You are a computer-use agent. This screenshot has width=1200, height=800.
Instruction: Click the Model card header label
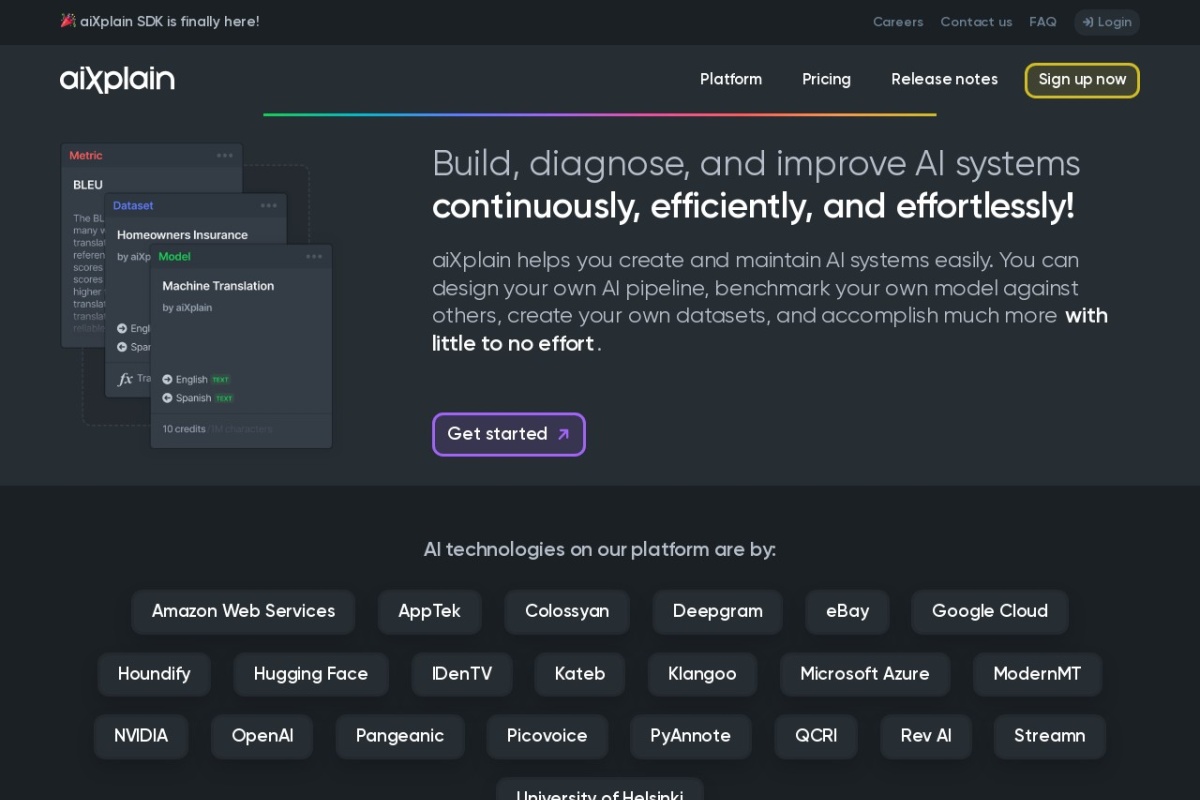(x=174, y=256)
